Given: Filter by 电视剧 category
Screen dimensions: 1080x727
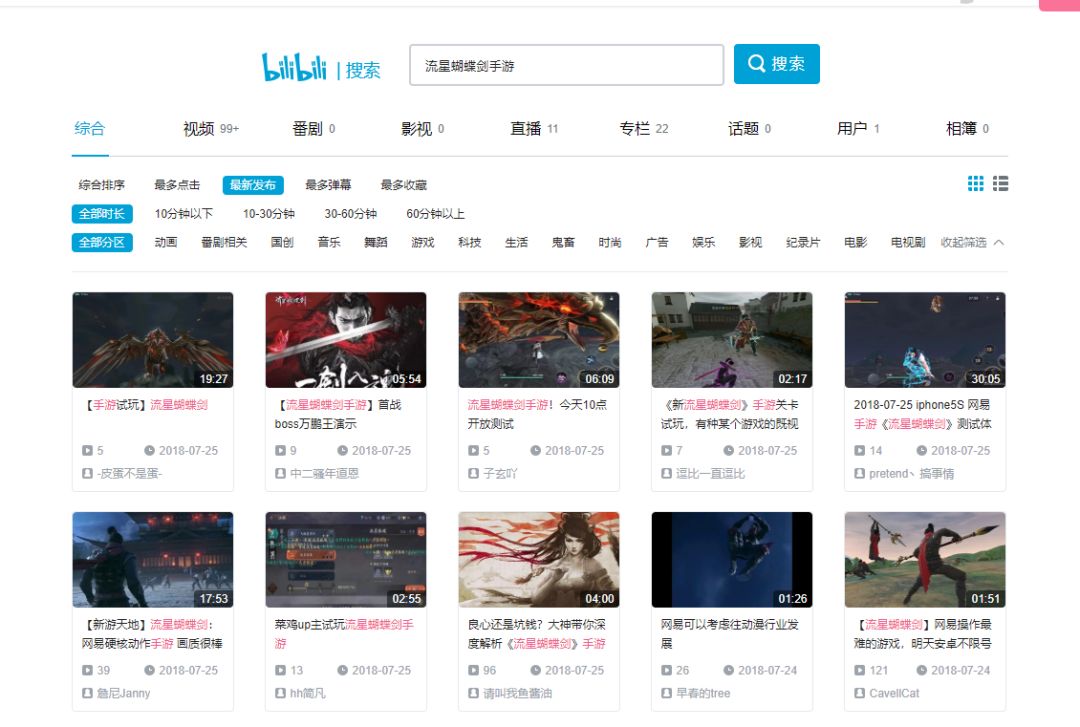Looking at the screenshot, I should pyautogui.click(x=908, y=243).
